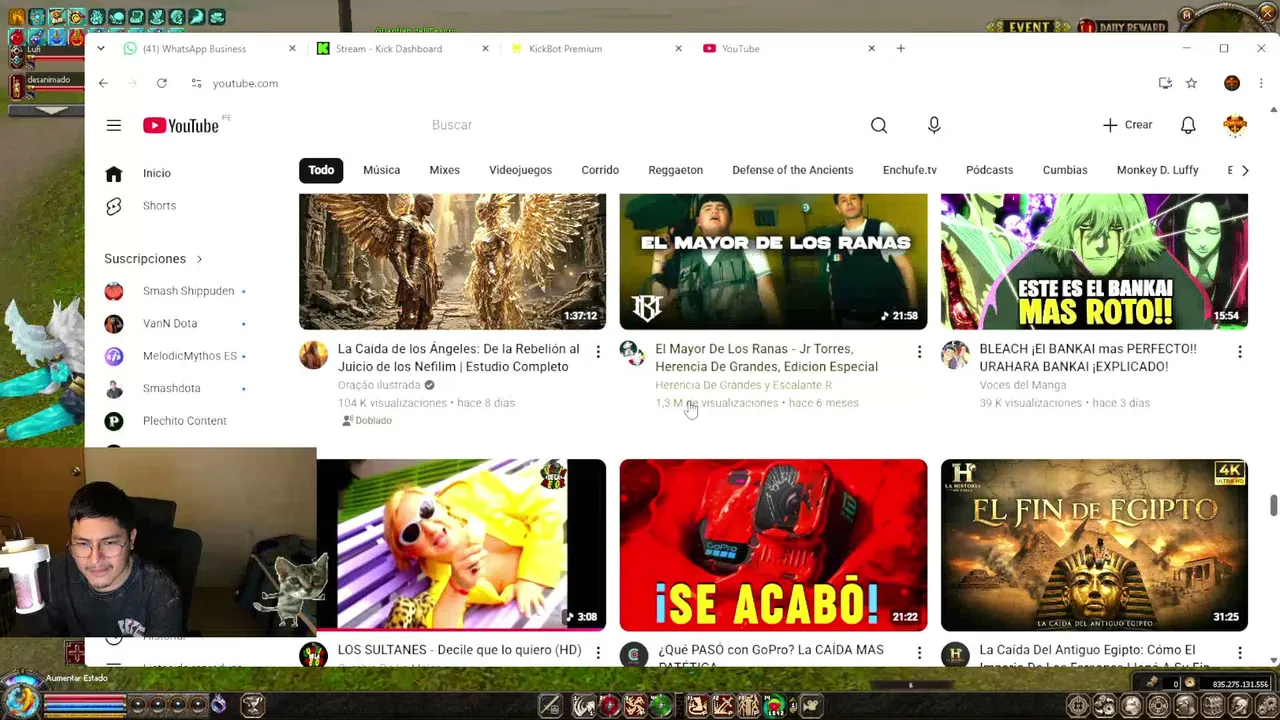
Task: Select the Enchufe.tv filter chip
Action: tap(910, 170)
